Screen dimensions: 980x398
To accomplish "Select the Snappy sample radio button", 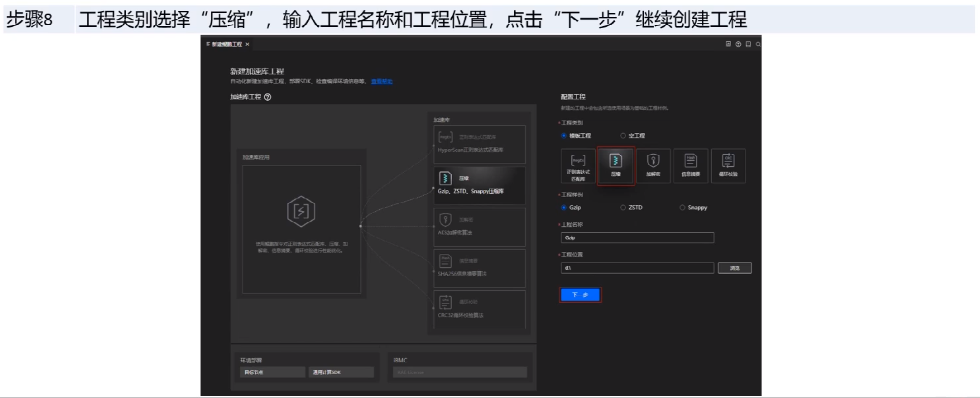I will [682, 207].
